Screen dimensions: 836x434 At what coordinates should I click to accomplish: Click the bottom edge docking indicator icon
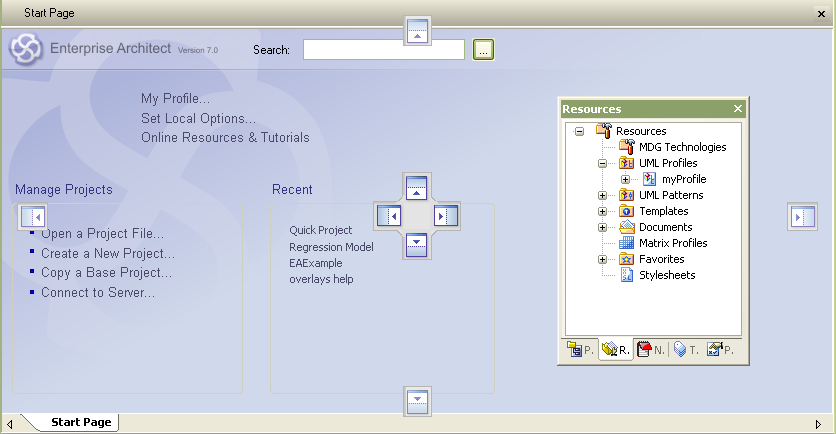417,401
